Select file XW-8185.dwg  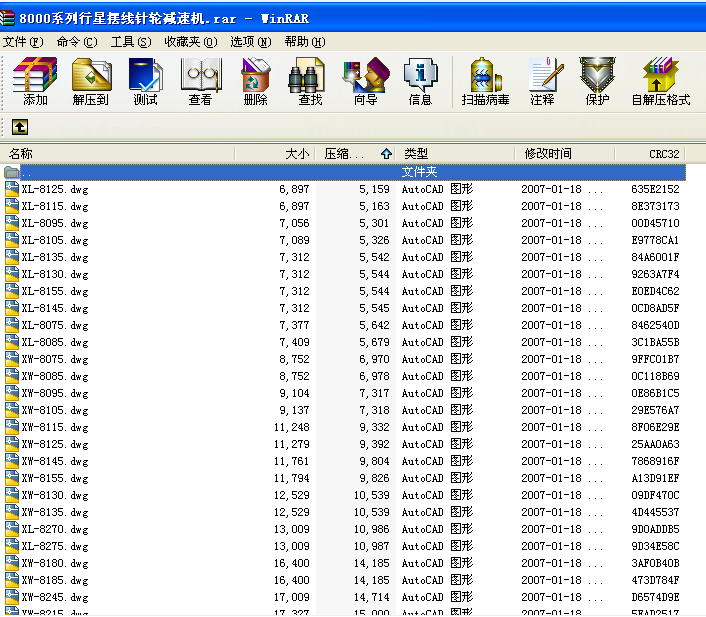click(55, 580)
